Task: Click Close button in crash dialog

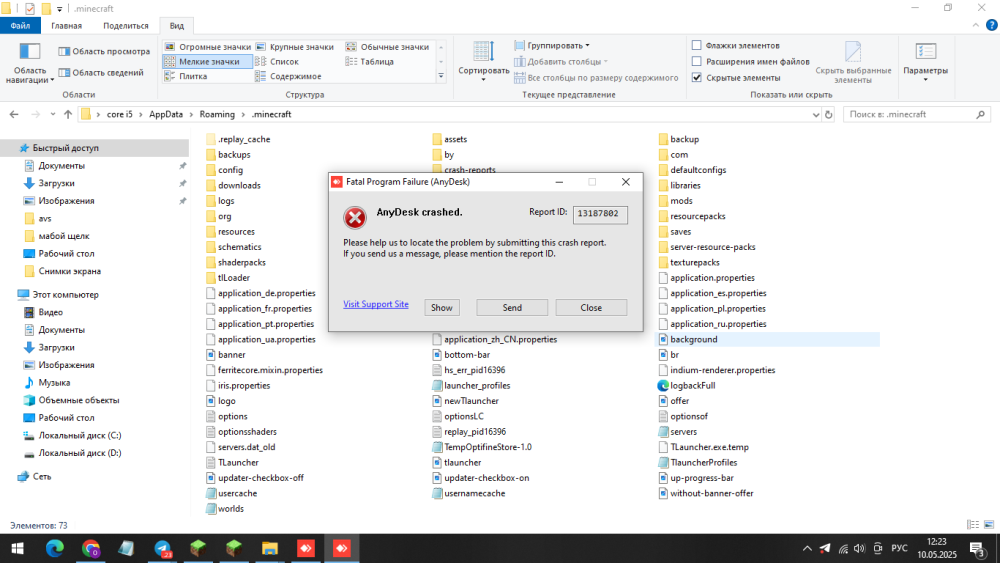Action: pyautogui.click(x=591, y=307)
